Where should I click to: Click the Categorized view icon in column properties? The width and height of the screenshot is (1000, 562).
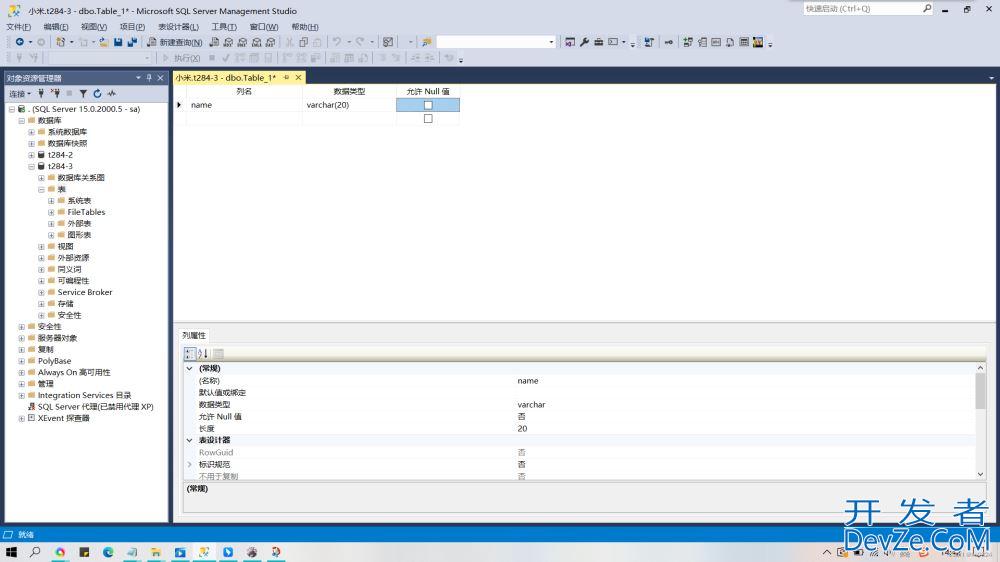(x=189, y=353)
